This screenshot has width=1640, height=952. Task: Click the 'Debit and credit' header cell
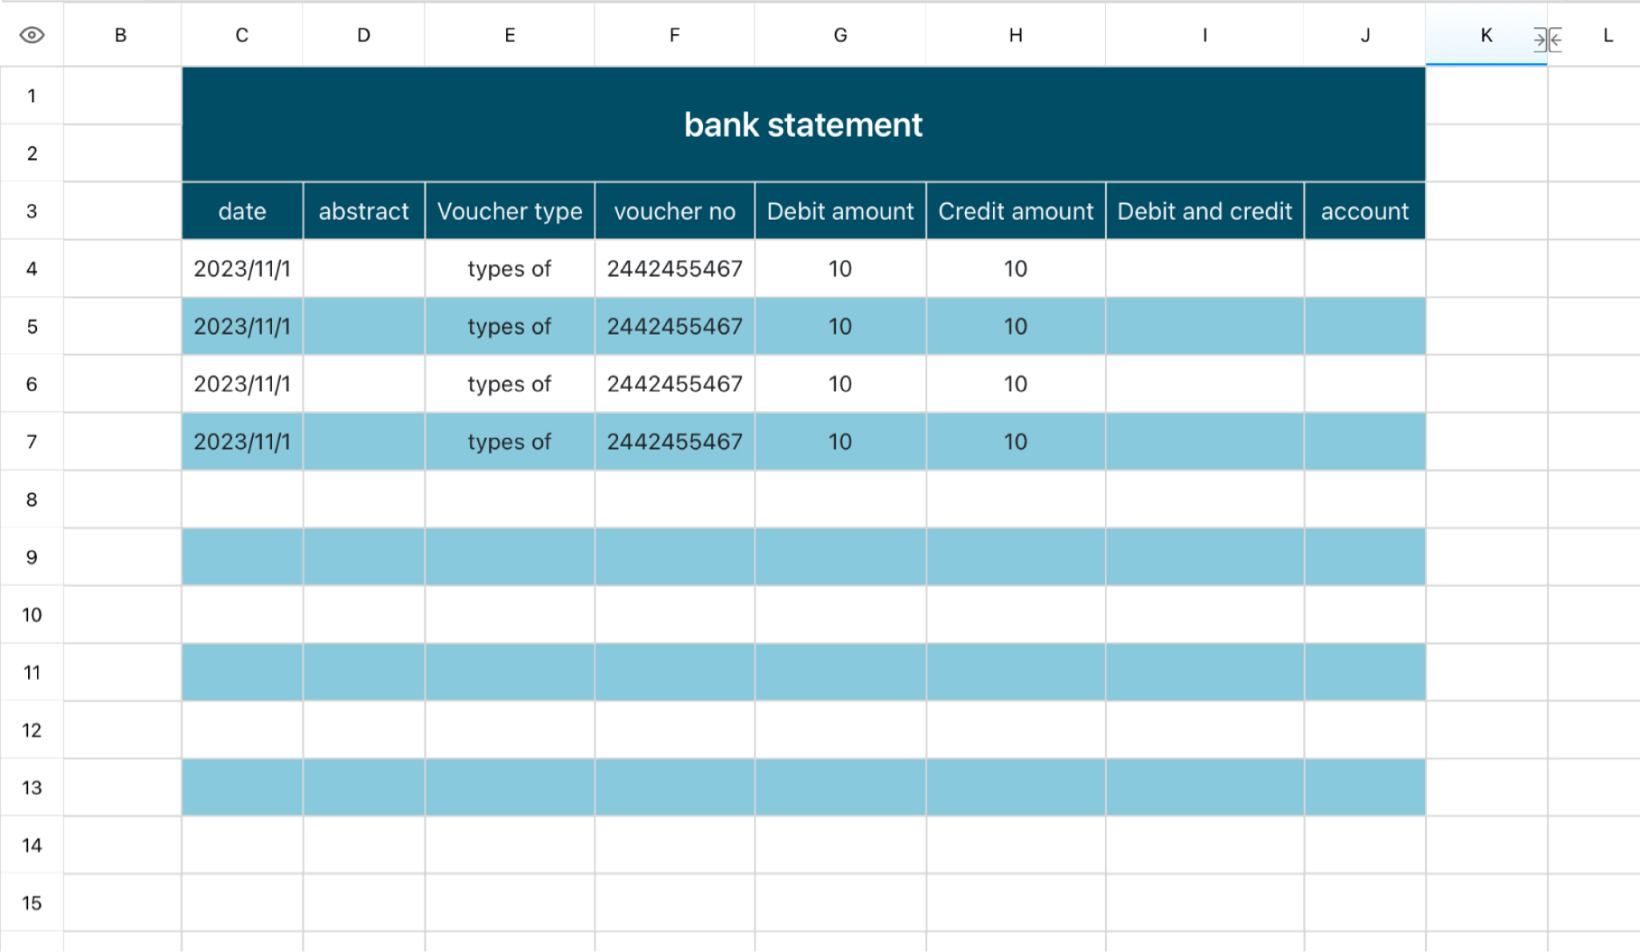click(1205, 211)
